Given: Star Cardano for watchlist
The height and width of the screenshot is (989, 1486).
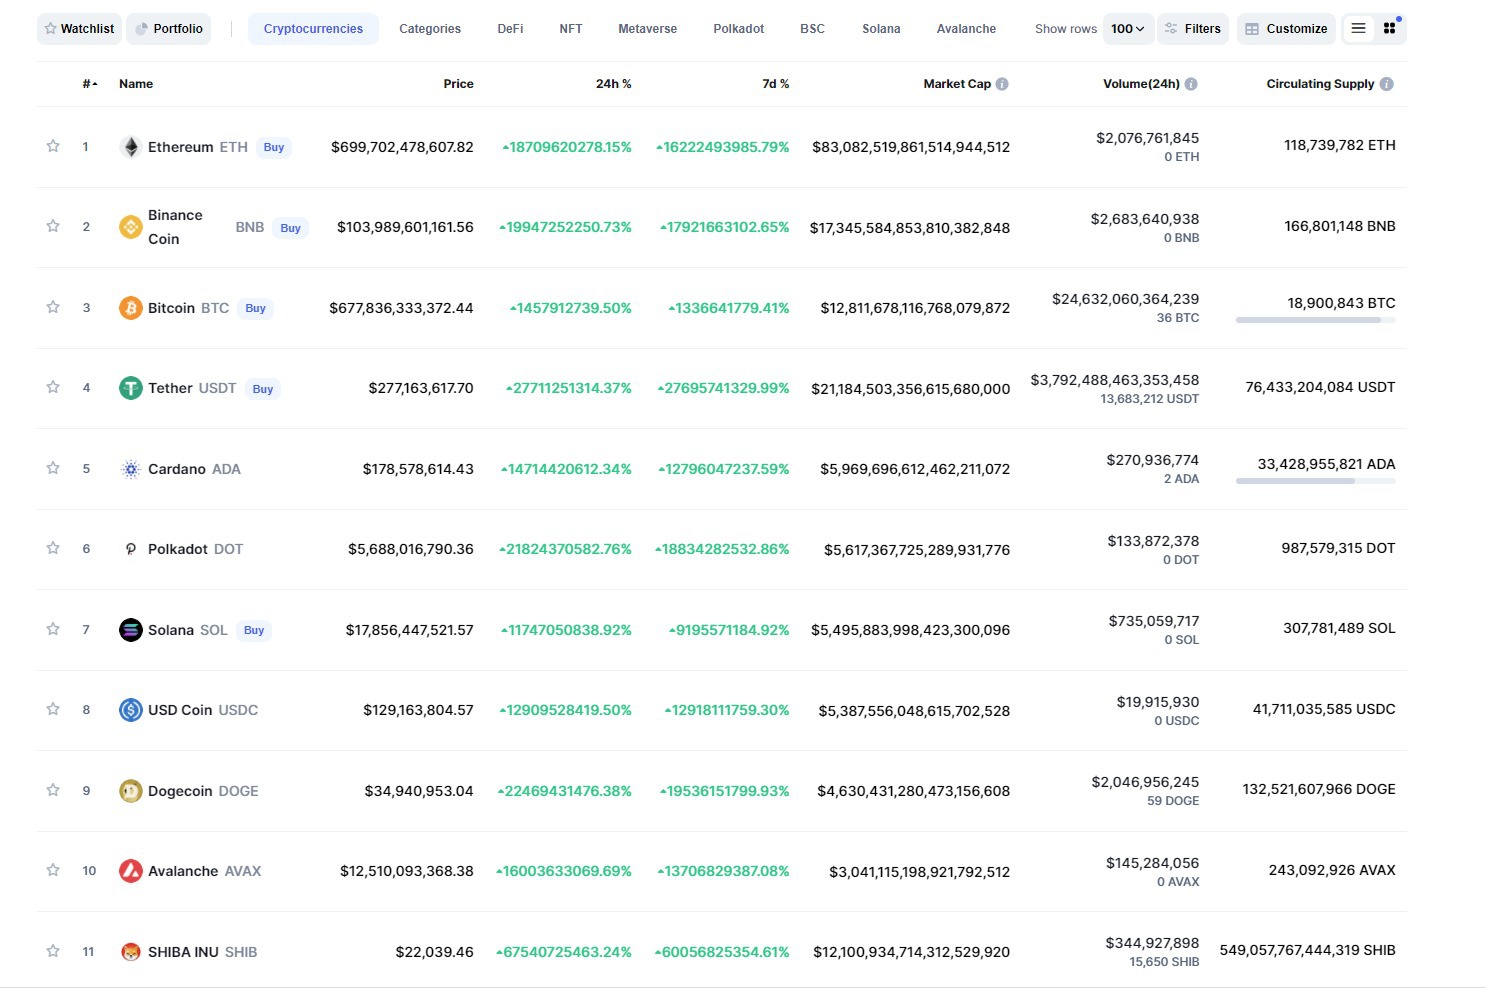Looking at the screenshot, I should (53, 468).
